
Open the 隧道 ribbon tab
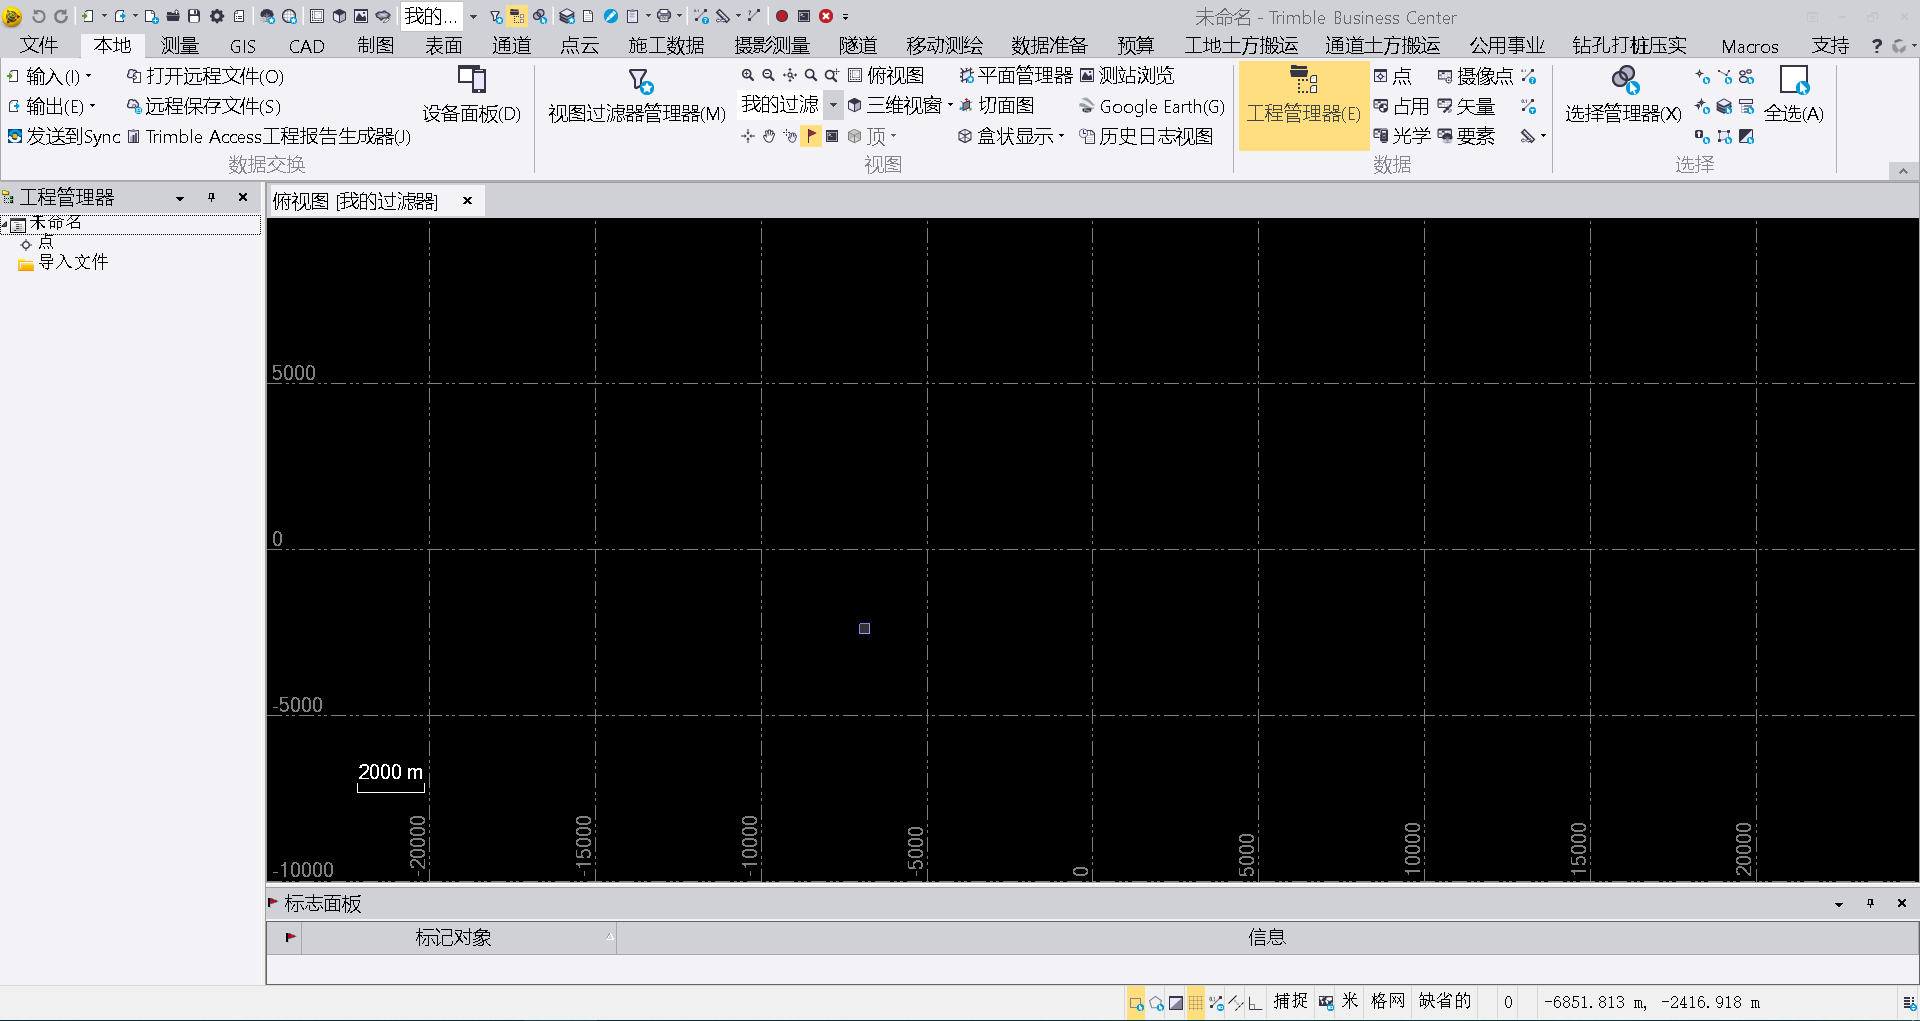tap(858, 45)
